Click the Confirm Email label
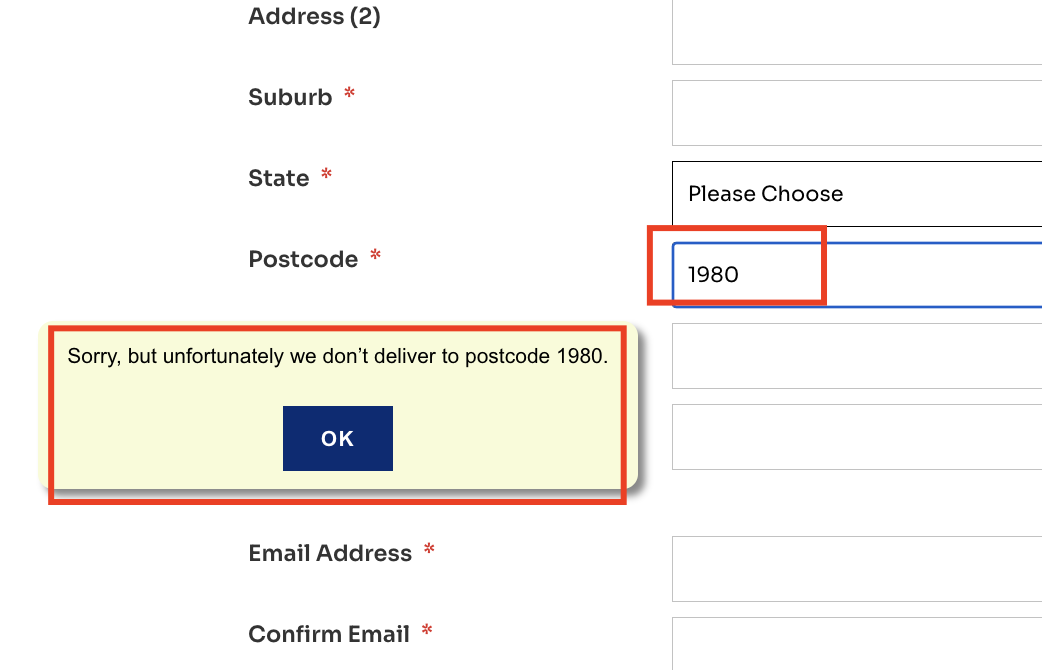This screenshot has width=1042, height=670. coord(329,634)
